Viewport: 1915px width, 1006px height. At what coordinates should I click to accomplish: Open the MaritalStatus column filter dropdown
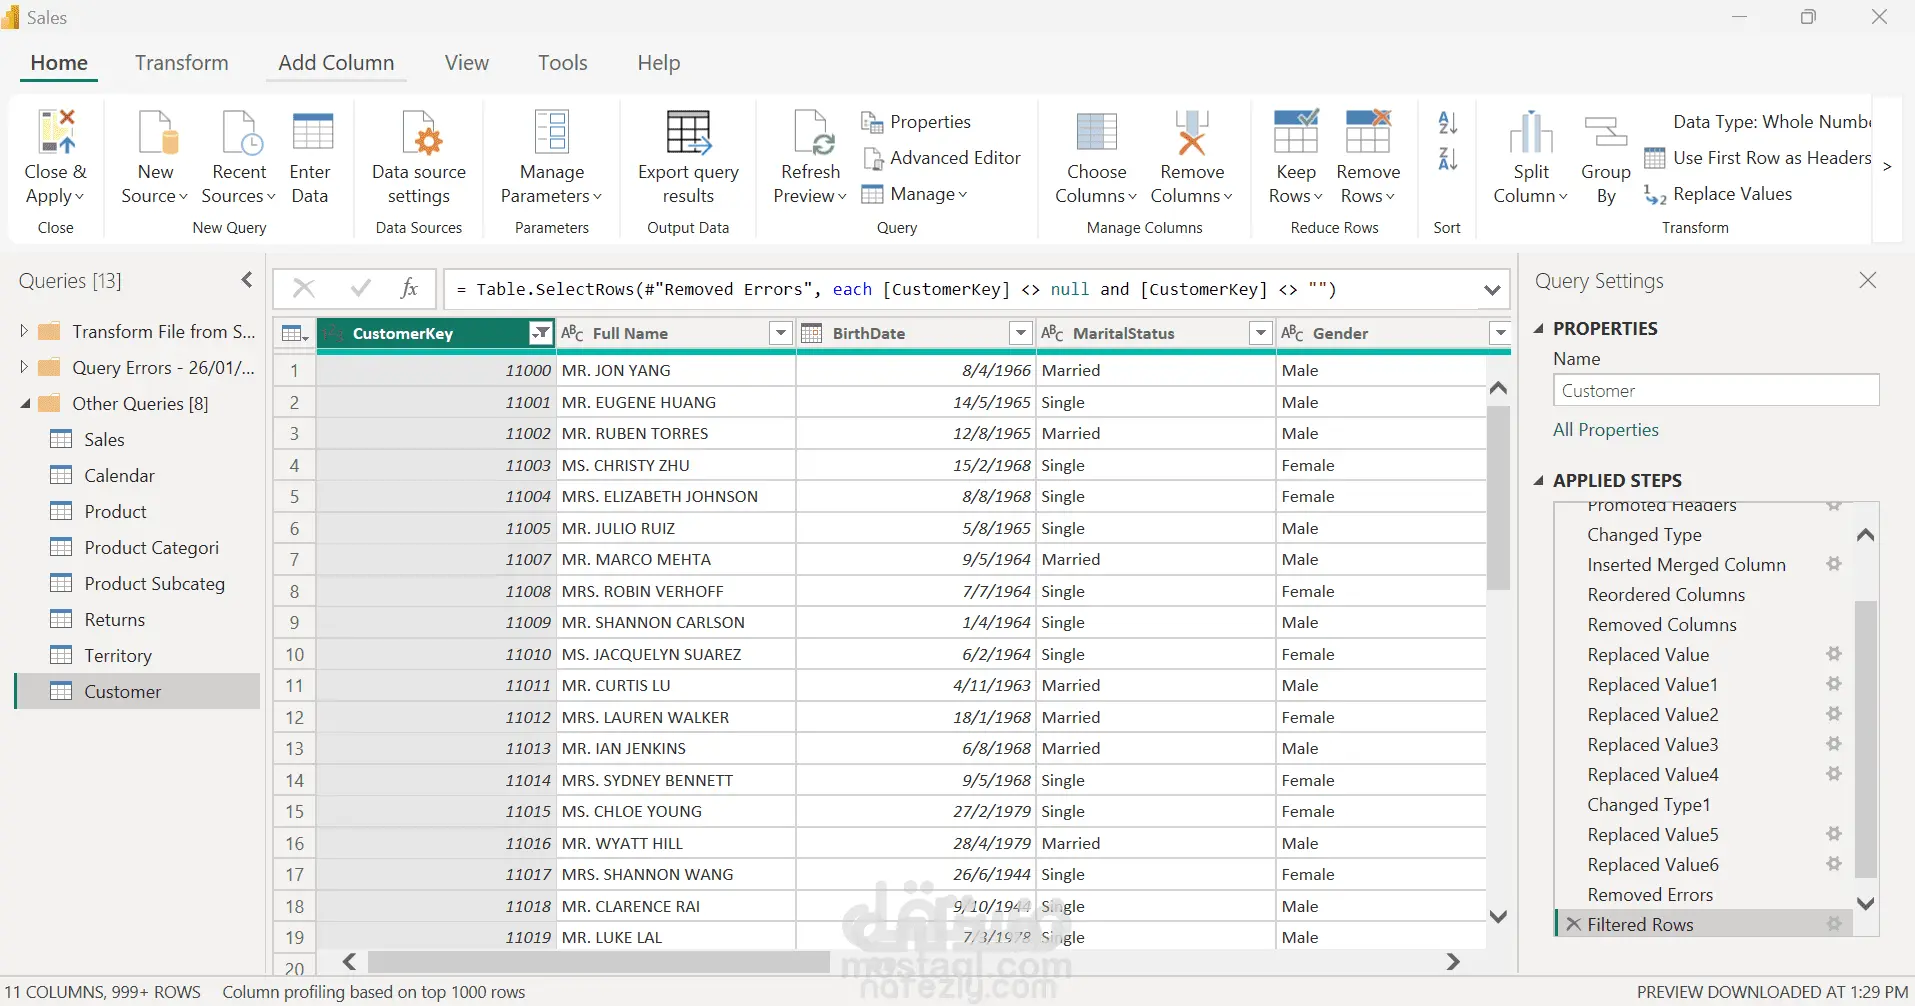(x=1260, y=333)
